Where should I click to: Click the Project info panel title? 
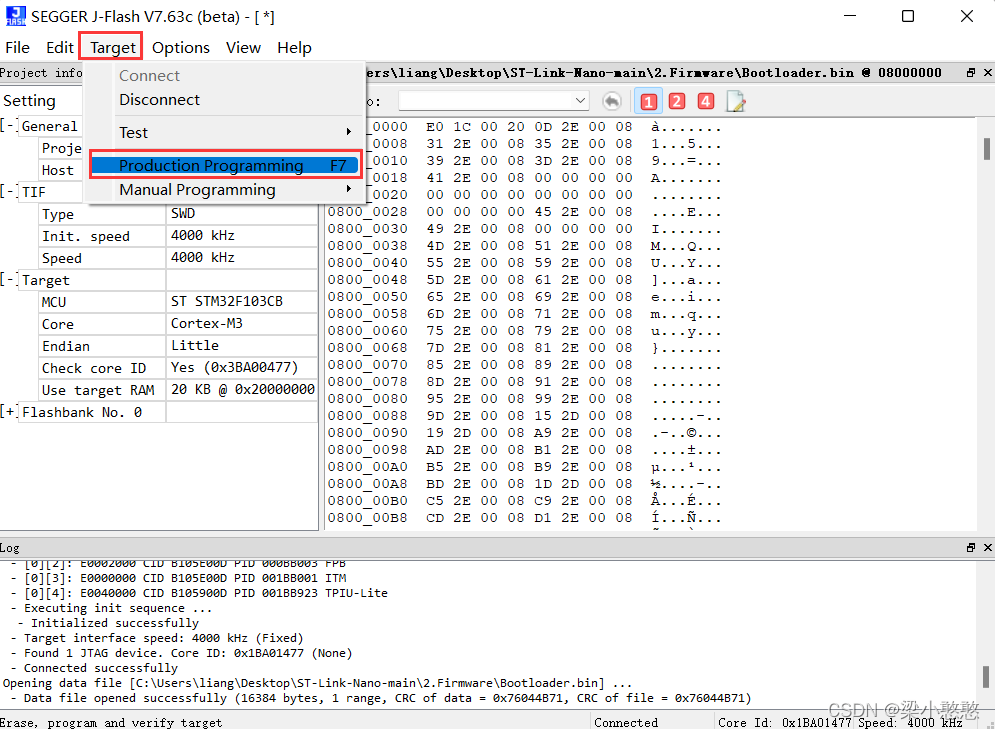pos(41,73)
